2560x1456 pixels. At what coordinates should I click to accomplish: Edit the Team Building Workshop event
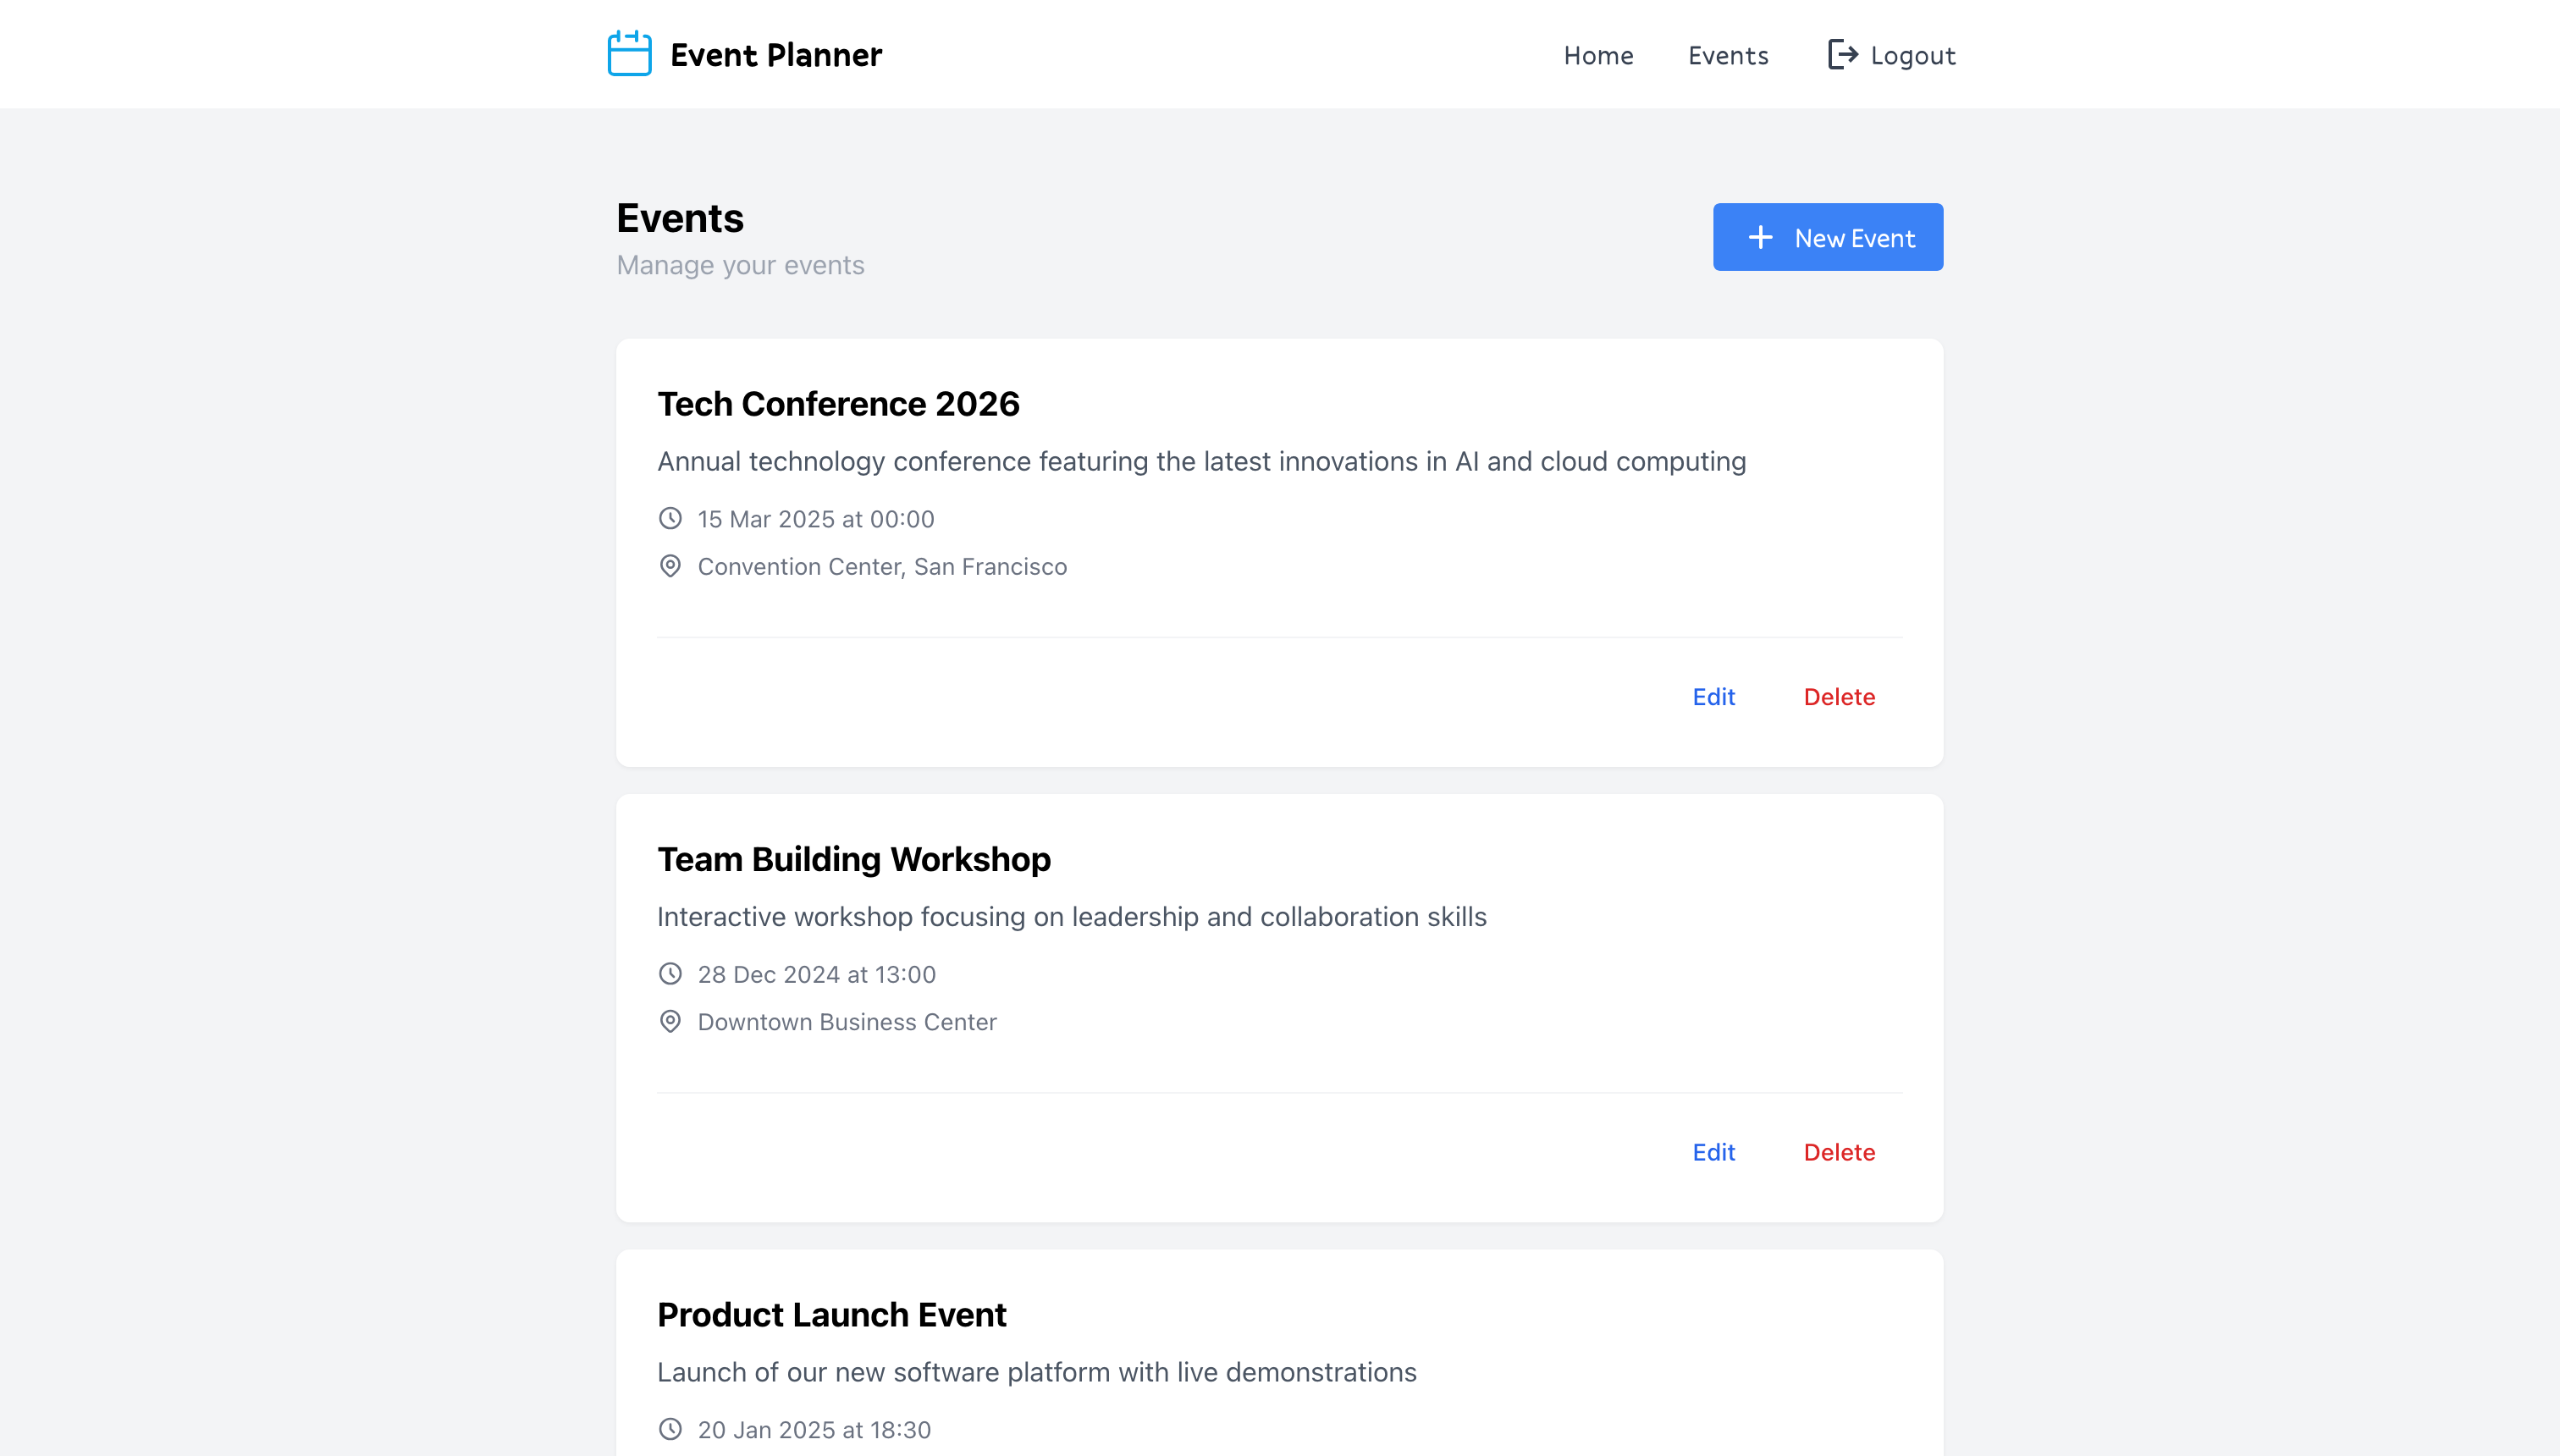coord(1713,1152)
